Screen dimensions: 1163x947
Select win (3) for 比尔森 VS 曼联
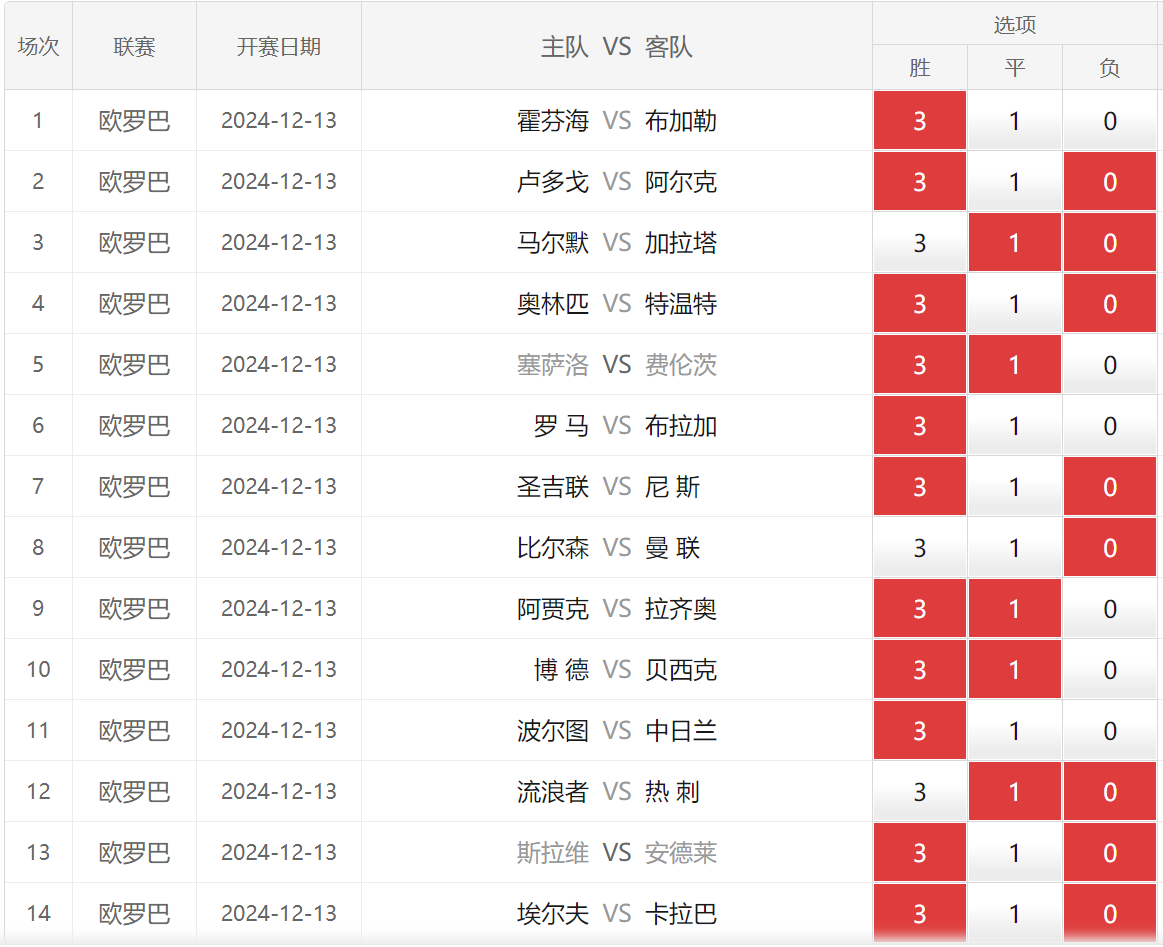point(920,548)
